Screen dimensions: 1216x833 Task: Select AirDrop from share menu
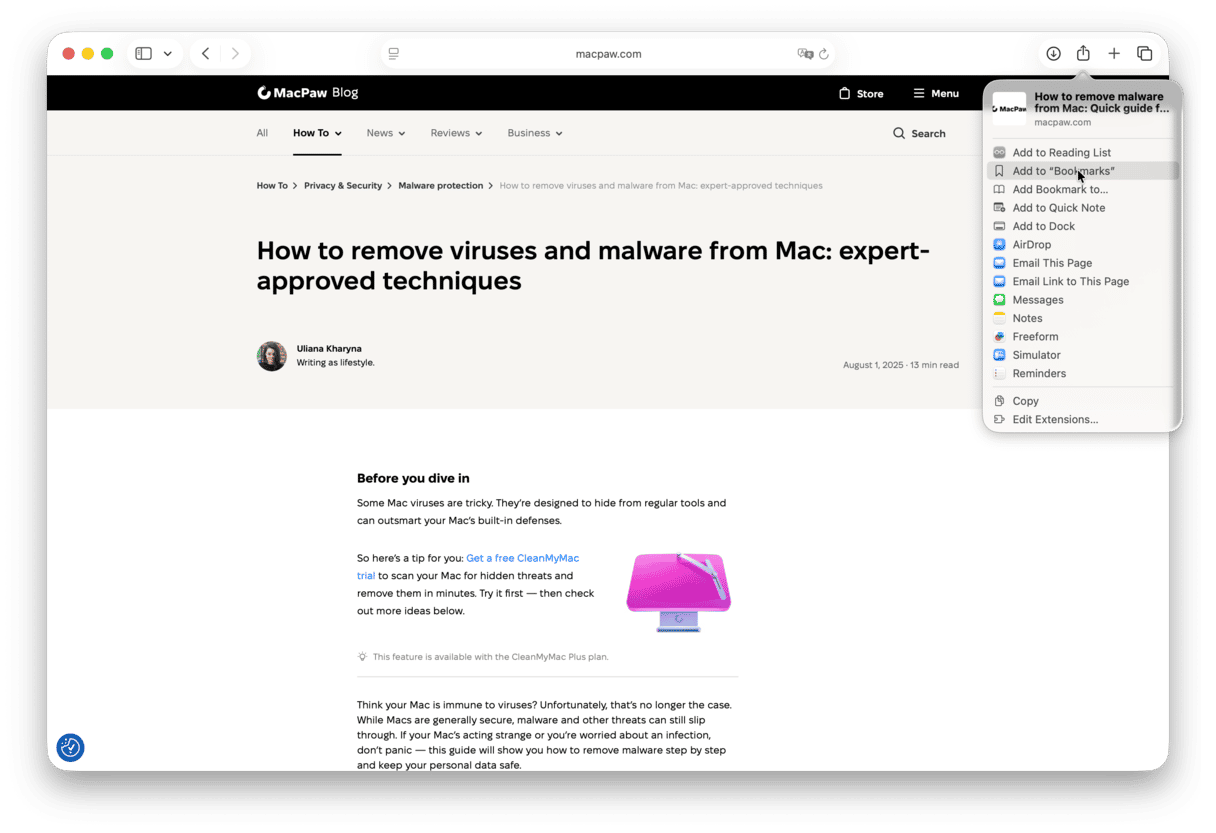point(1031,245)
